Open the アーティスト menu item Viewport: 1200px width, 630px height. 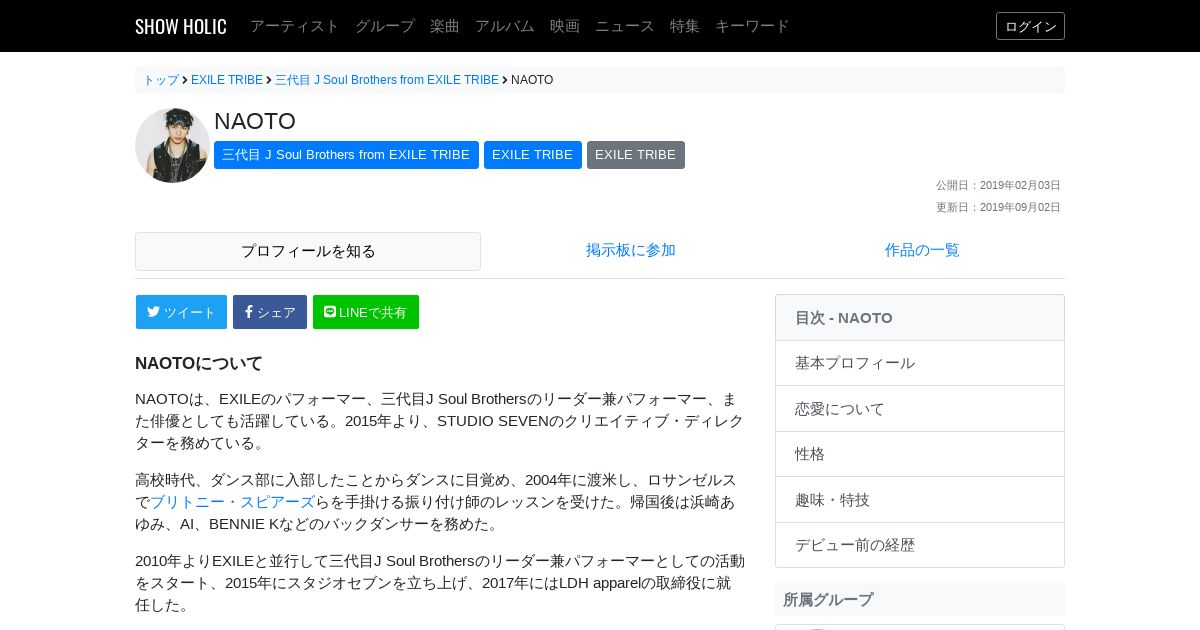point(295,26)
